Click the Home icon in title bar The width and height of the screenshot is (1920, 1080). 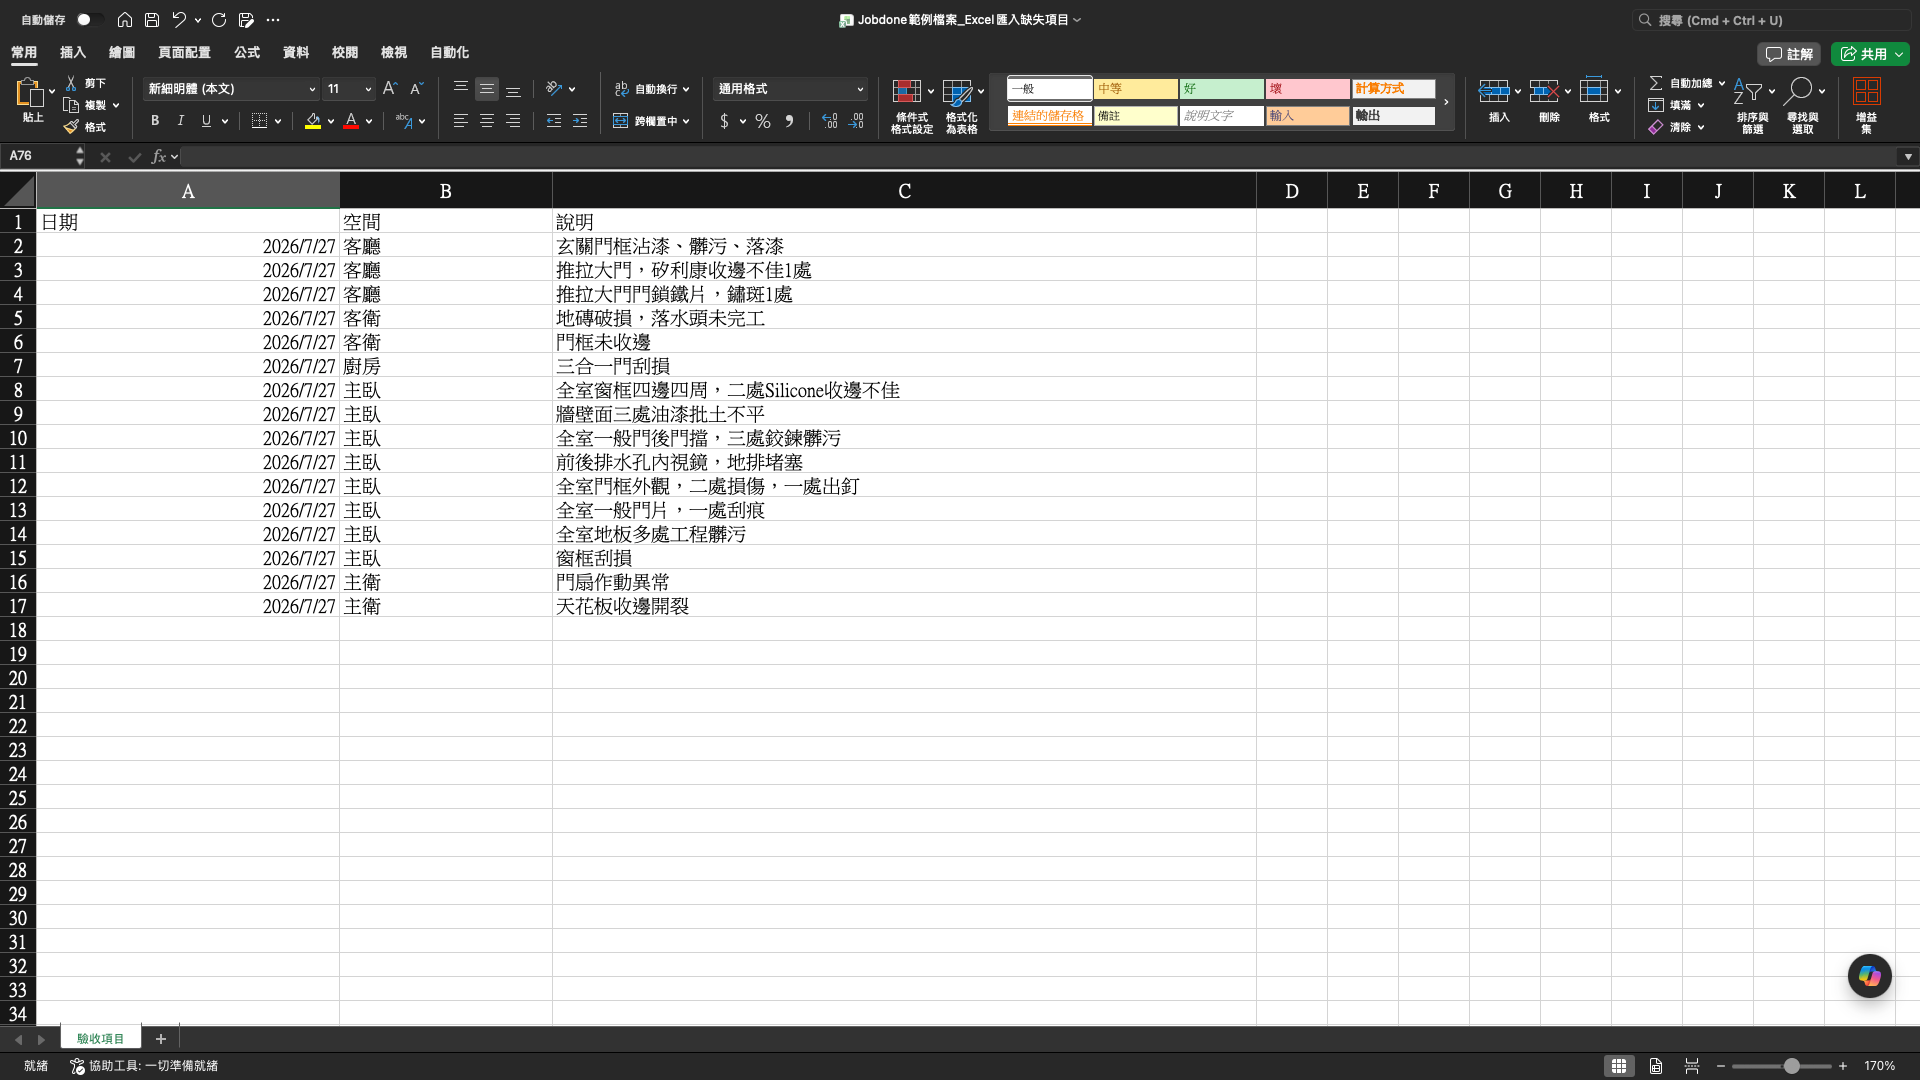[x=125, y=20]
